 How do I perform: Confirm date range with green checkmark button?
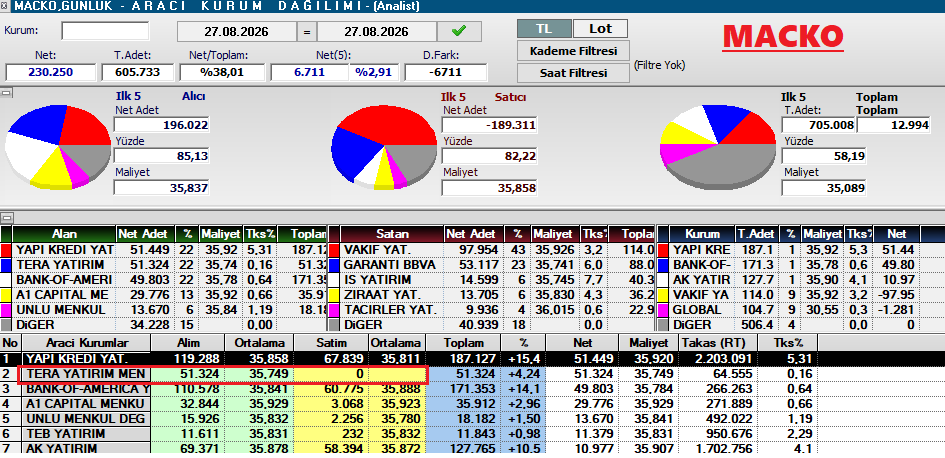tap(459, 31)
